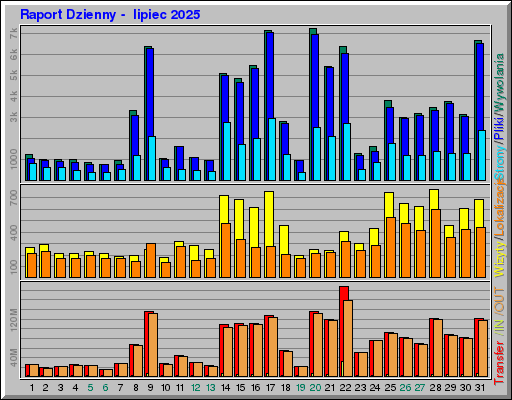Click the 3k axis label

14,117
